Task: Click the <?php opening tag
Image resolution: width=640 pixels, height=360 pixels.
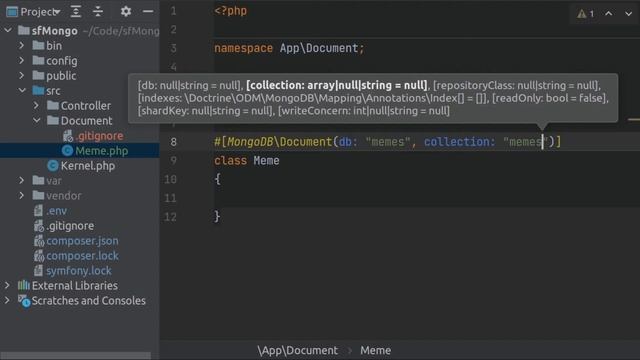Action: 231,11
